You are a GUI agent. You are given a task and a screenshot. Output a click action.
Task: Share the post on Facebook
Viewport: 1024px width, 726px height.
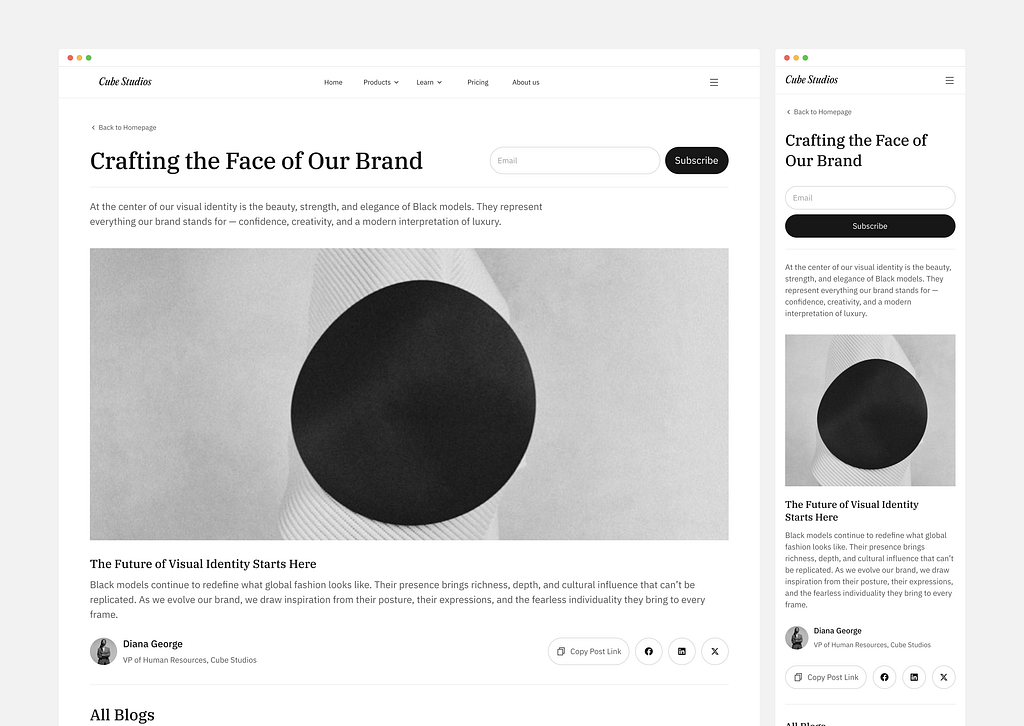point(648,651)
